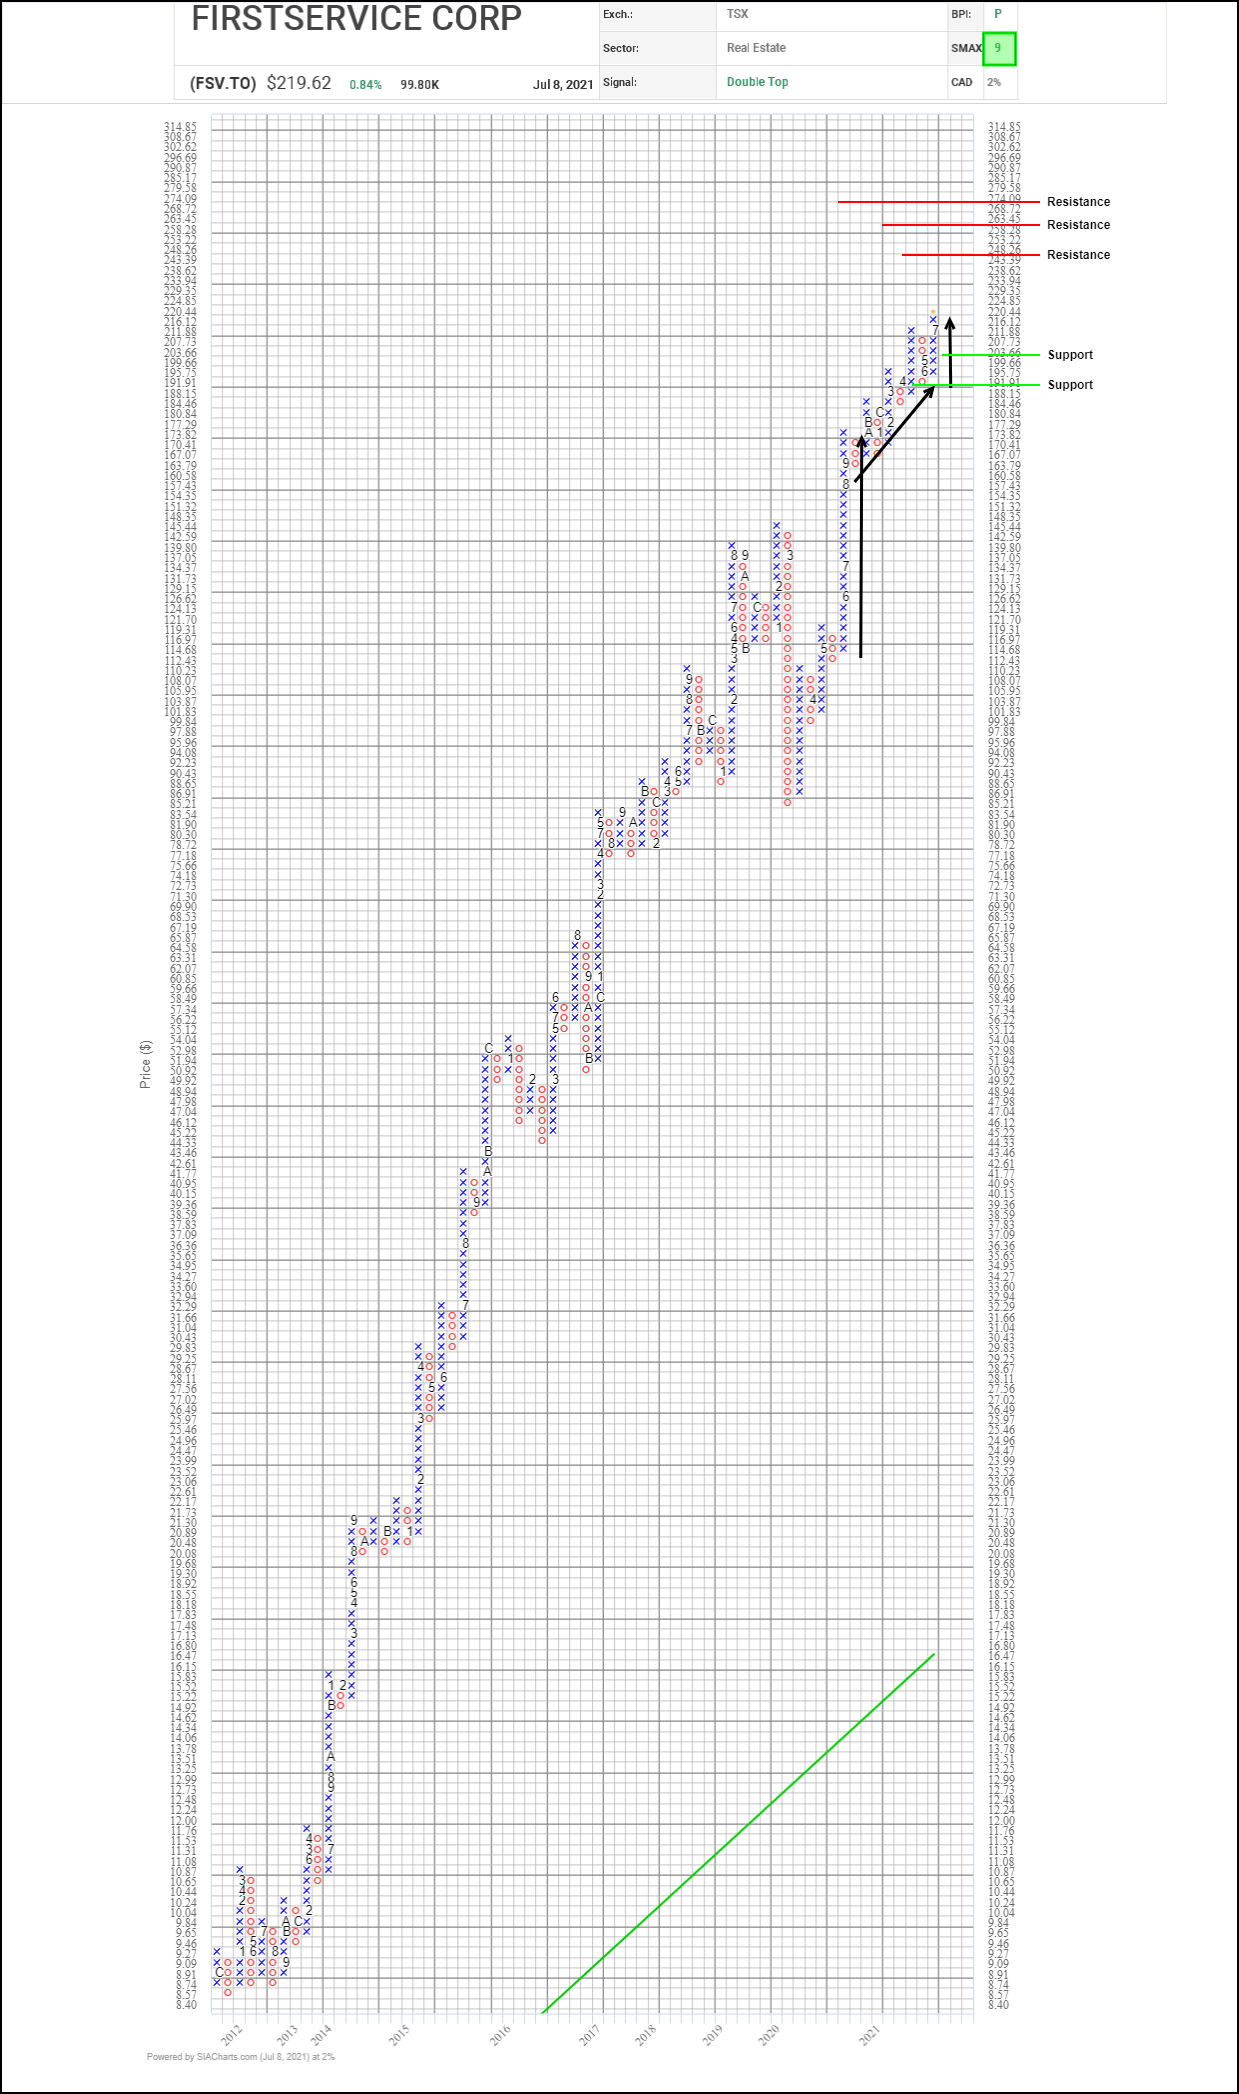This screenshot has height=2094, width=1239.
Task: Click the Resistance label at 274.09 level
Action: 1078,202
